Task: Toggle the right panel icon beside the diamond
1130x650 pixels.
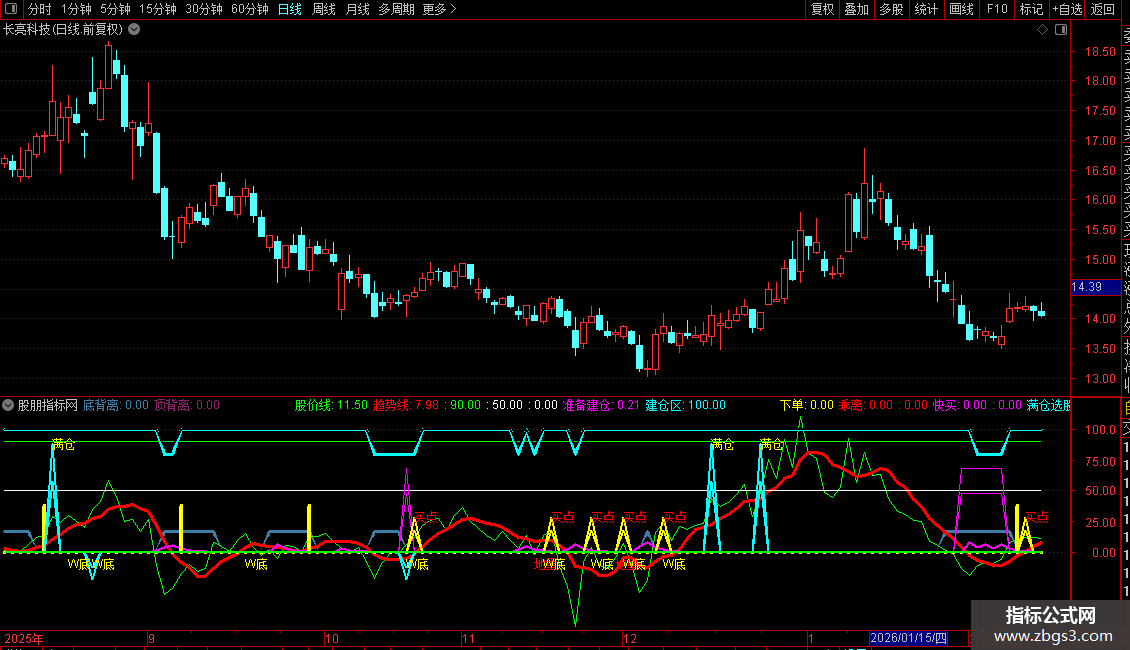Action: [1061, 30]
